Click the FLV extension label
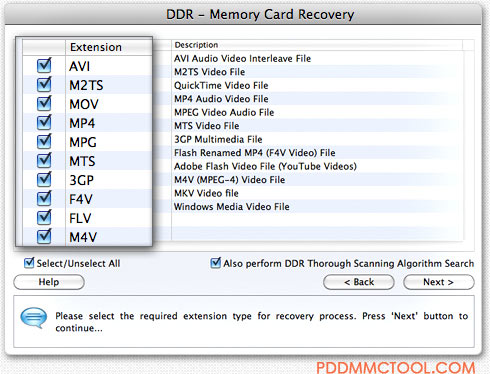 tap(80, 218)
